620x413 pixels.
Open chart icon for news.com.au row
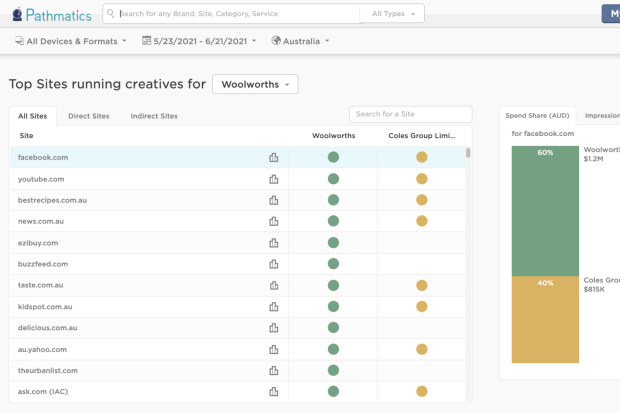pyautogui.click(x=274, y=221)
